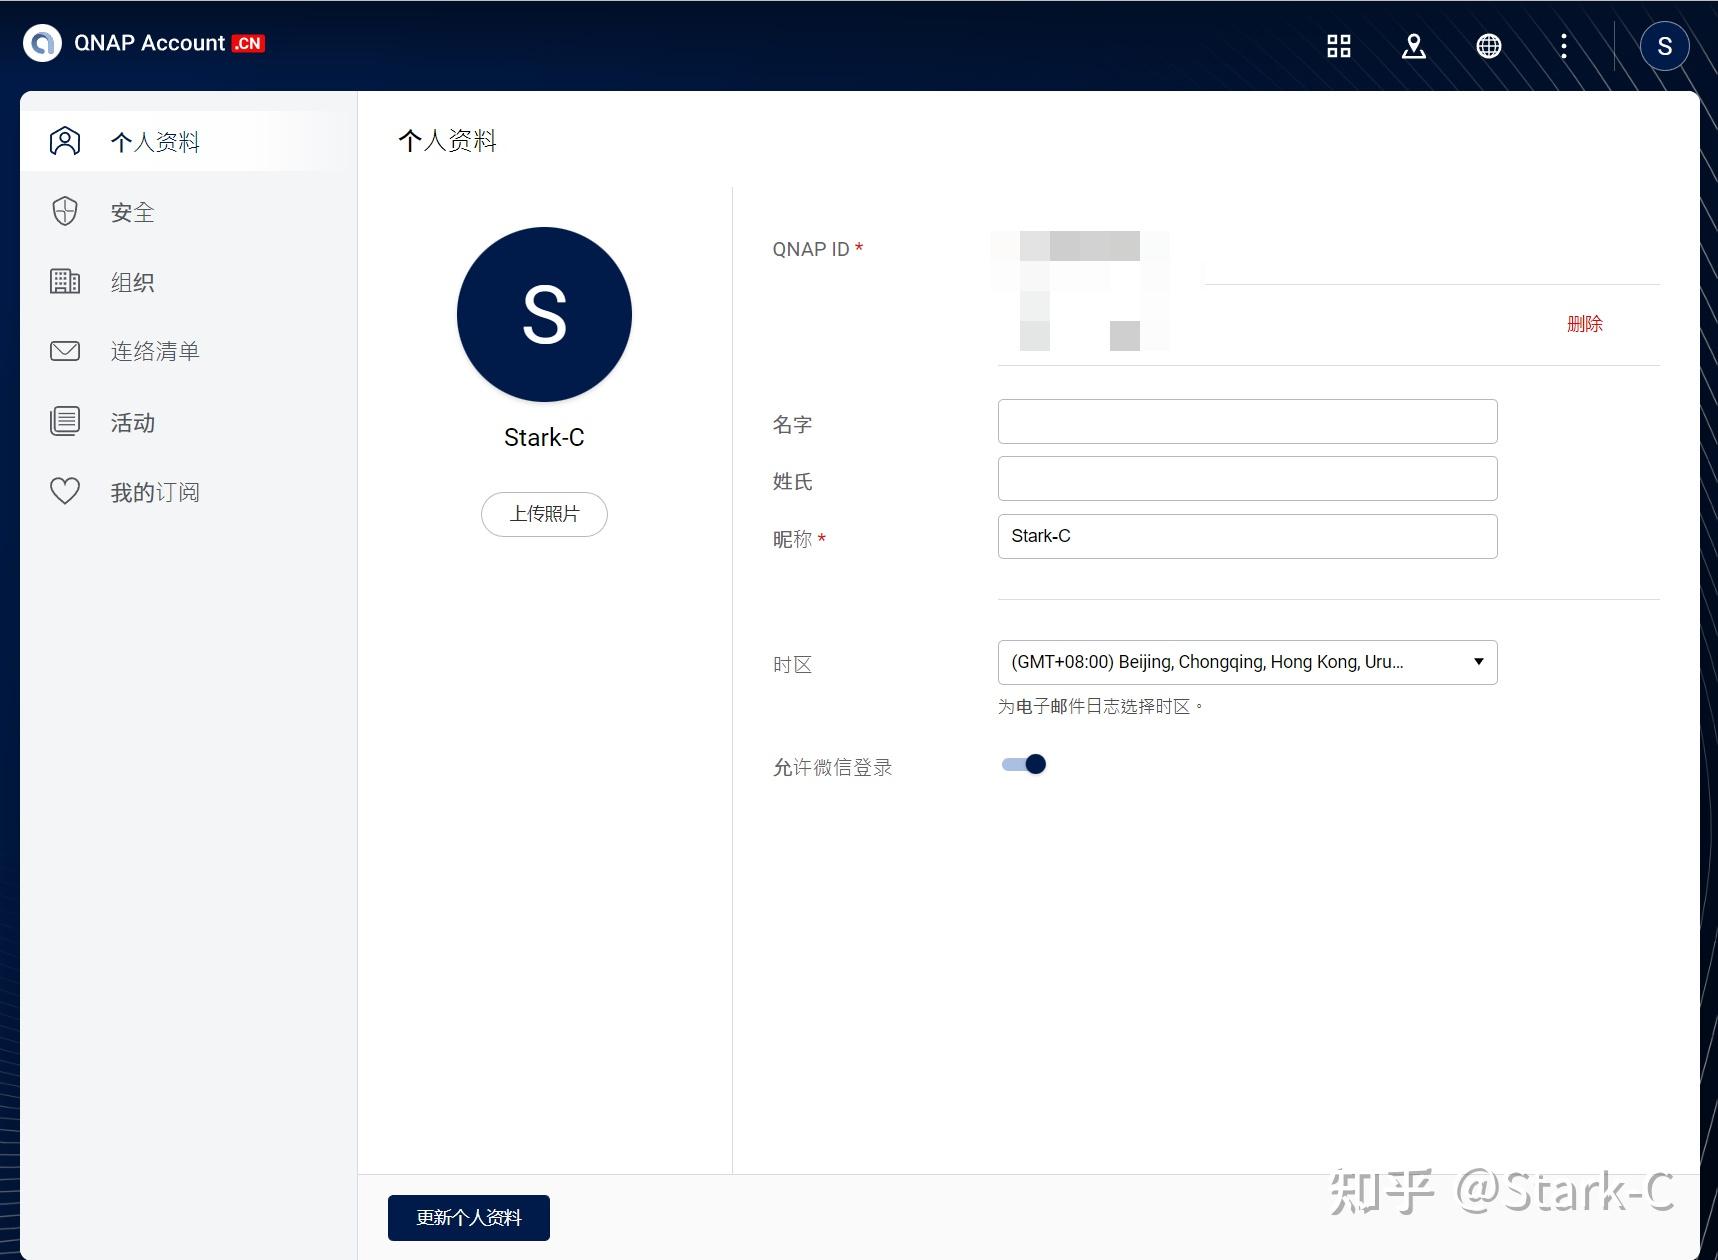Click the 'S' account avatar in top right
1718x1260 pixels.
click(1664, 45)
